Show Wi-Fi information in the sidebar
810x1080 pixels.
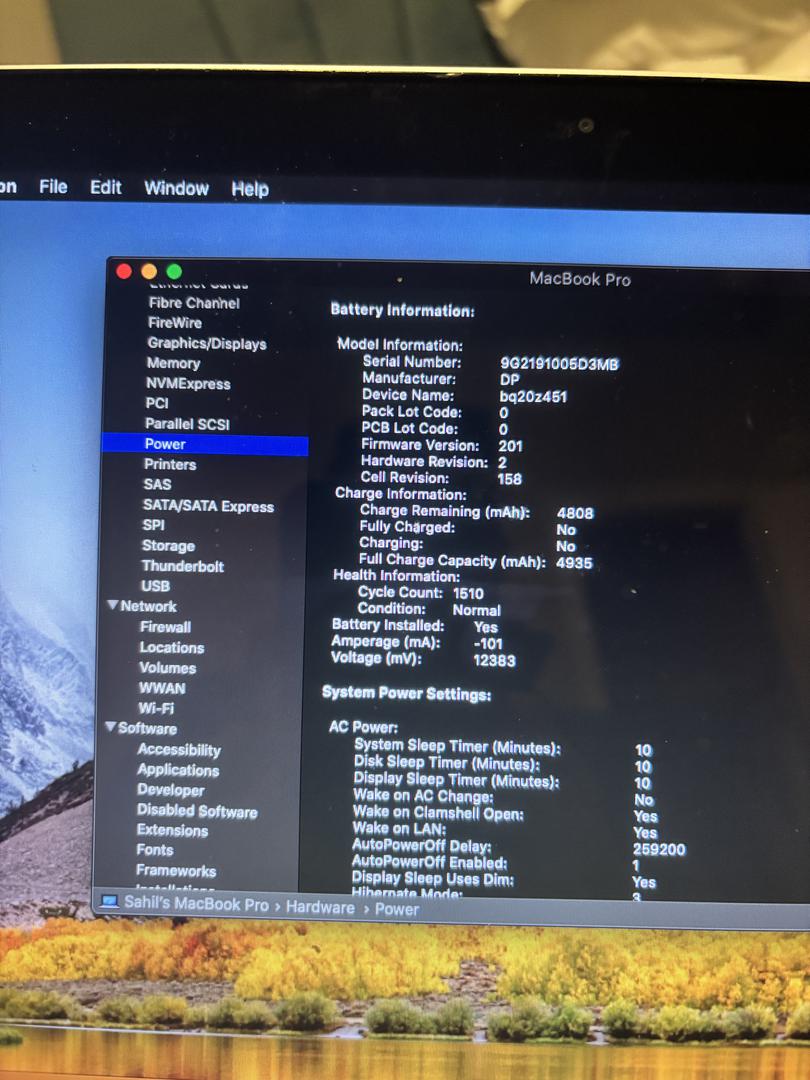point(156,707)
